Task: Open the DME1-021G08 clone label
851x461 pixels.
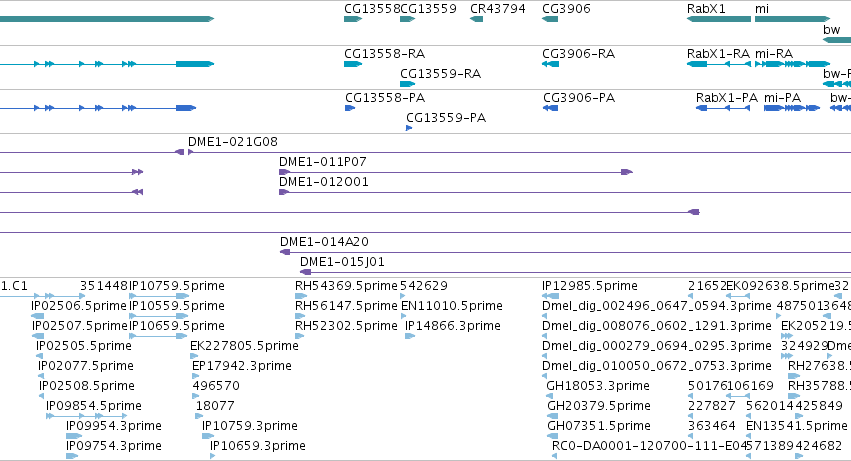Action: click(x=232, y=142)
